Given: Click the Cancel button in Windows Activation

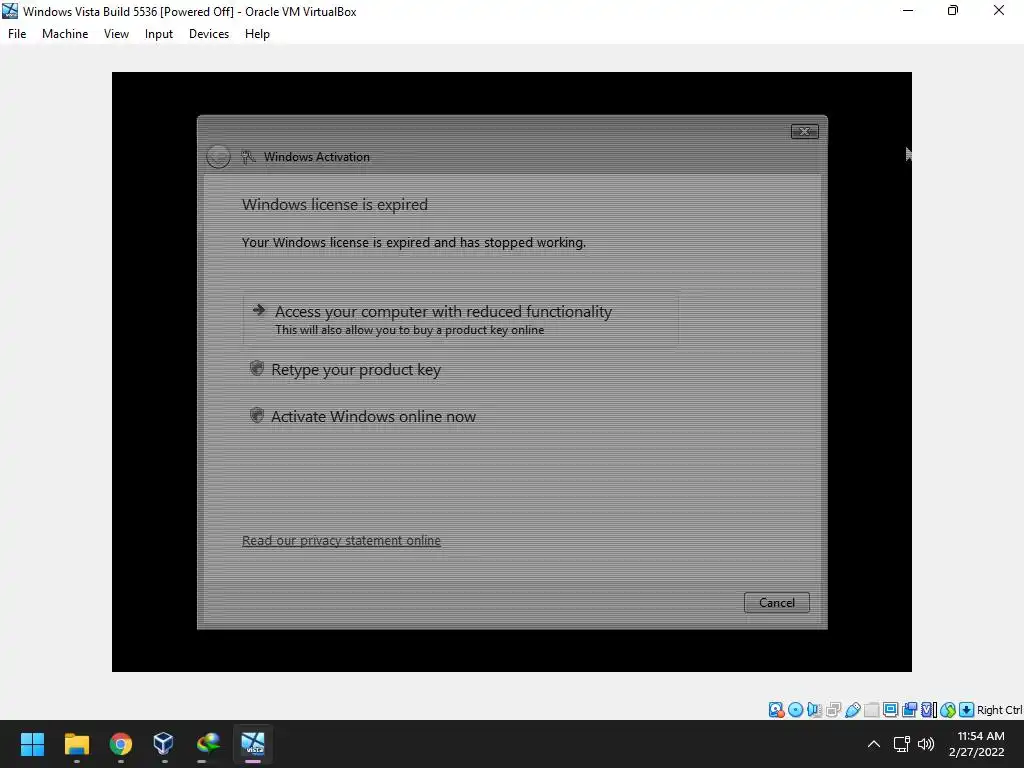Looking at the screenshot, I should point(776,603).
